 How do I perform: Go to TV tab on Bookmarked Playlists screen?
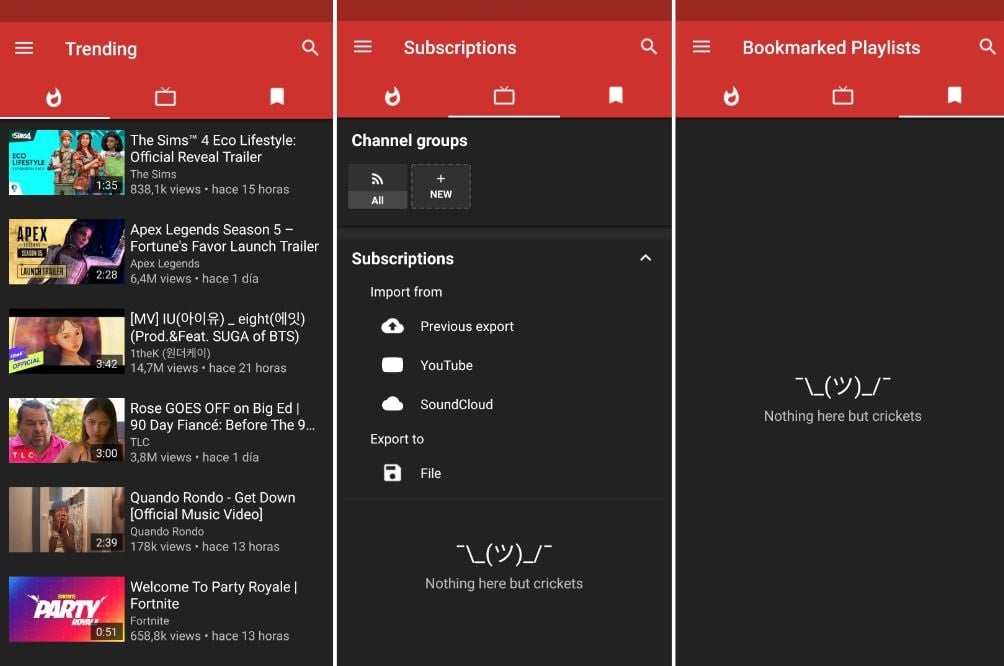point(843,96)
